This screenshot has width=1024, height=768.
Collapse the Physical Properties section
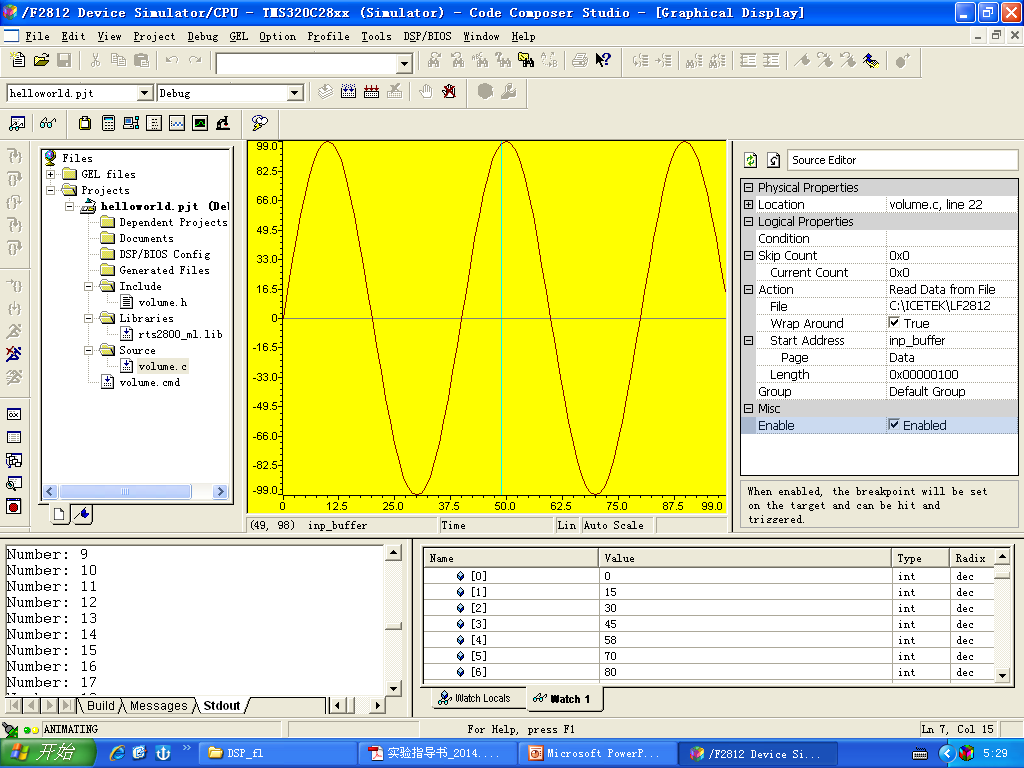click(x=748, y=187)
